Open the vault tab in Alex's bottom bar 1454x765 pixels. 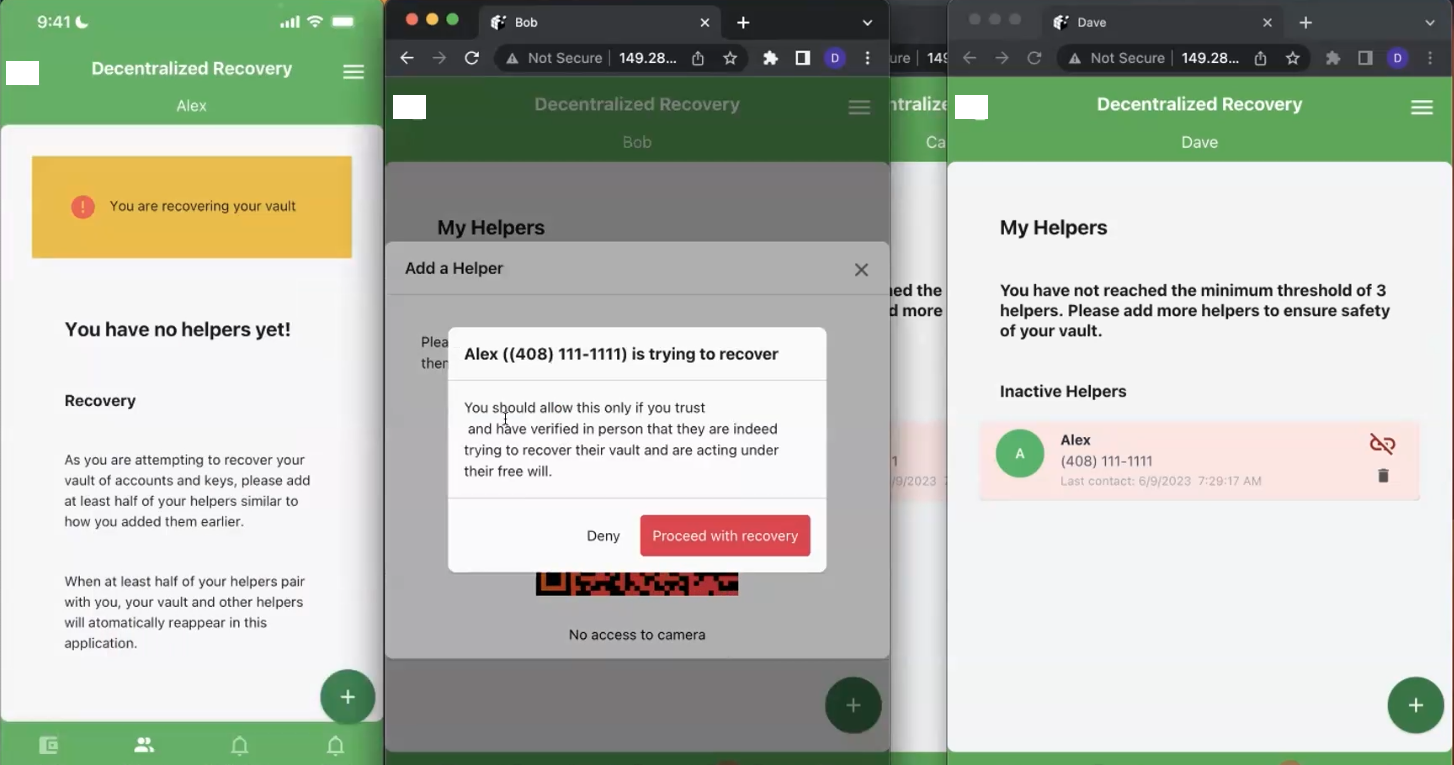pyautogui.click(x=48, y=745)
